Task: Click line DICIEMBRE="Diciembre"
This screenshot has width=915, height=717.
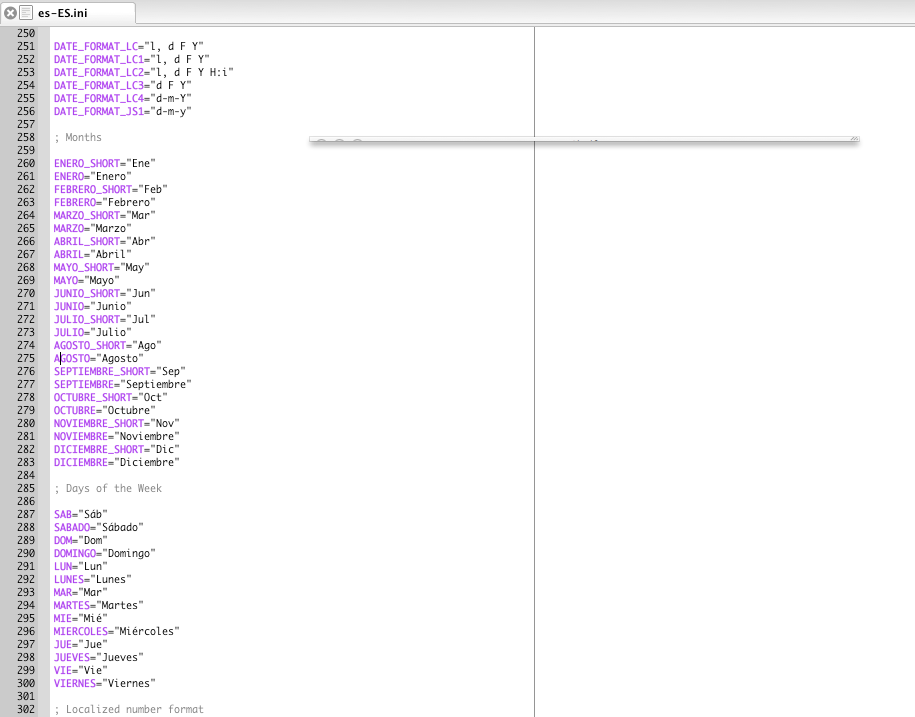Action: click(117, 462)
